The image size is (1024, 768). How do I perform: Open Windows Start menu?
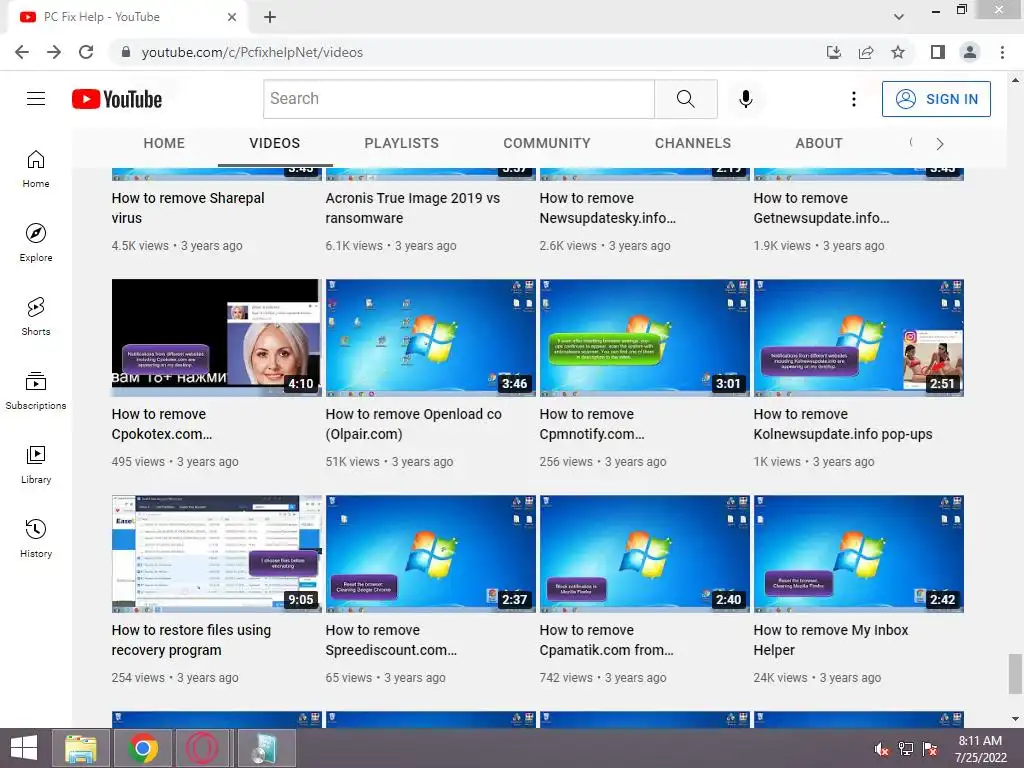(24, 748)
